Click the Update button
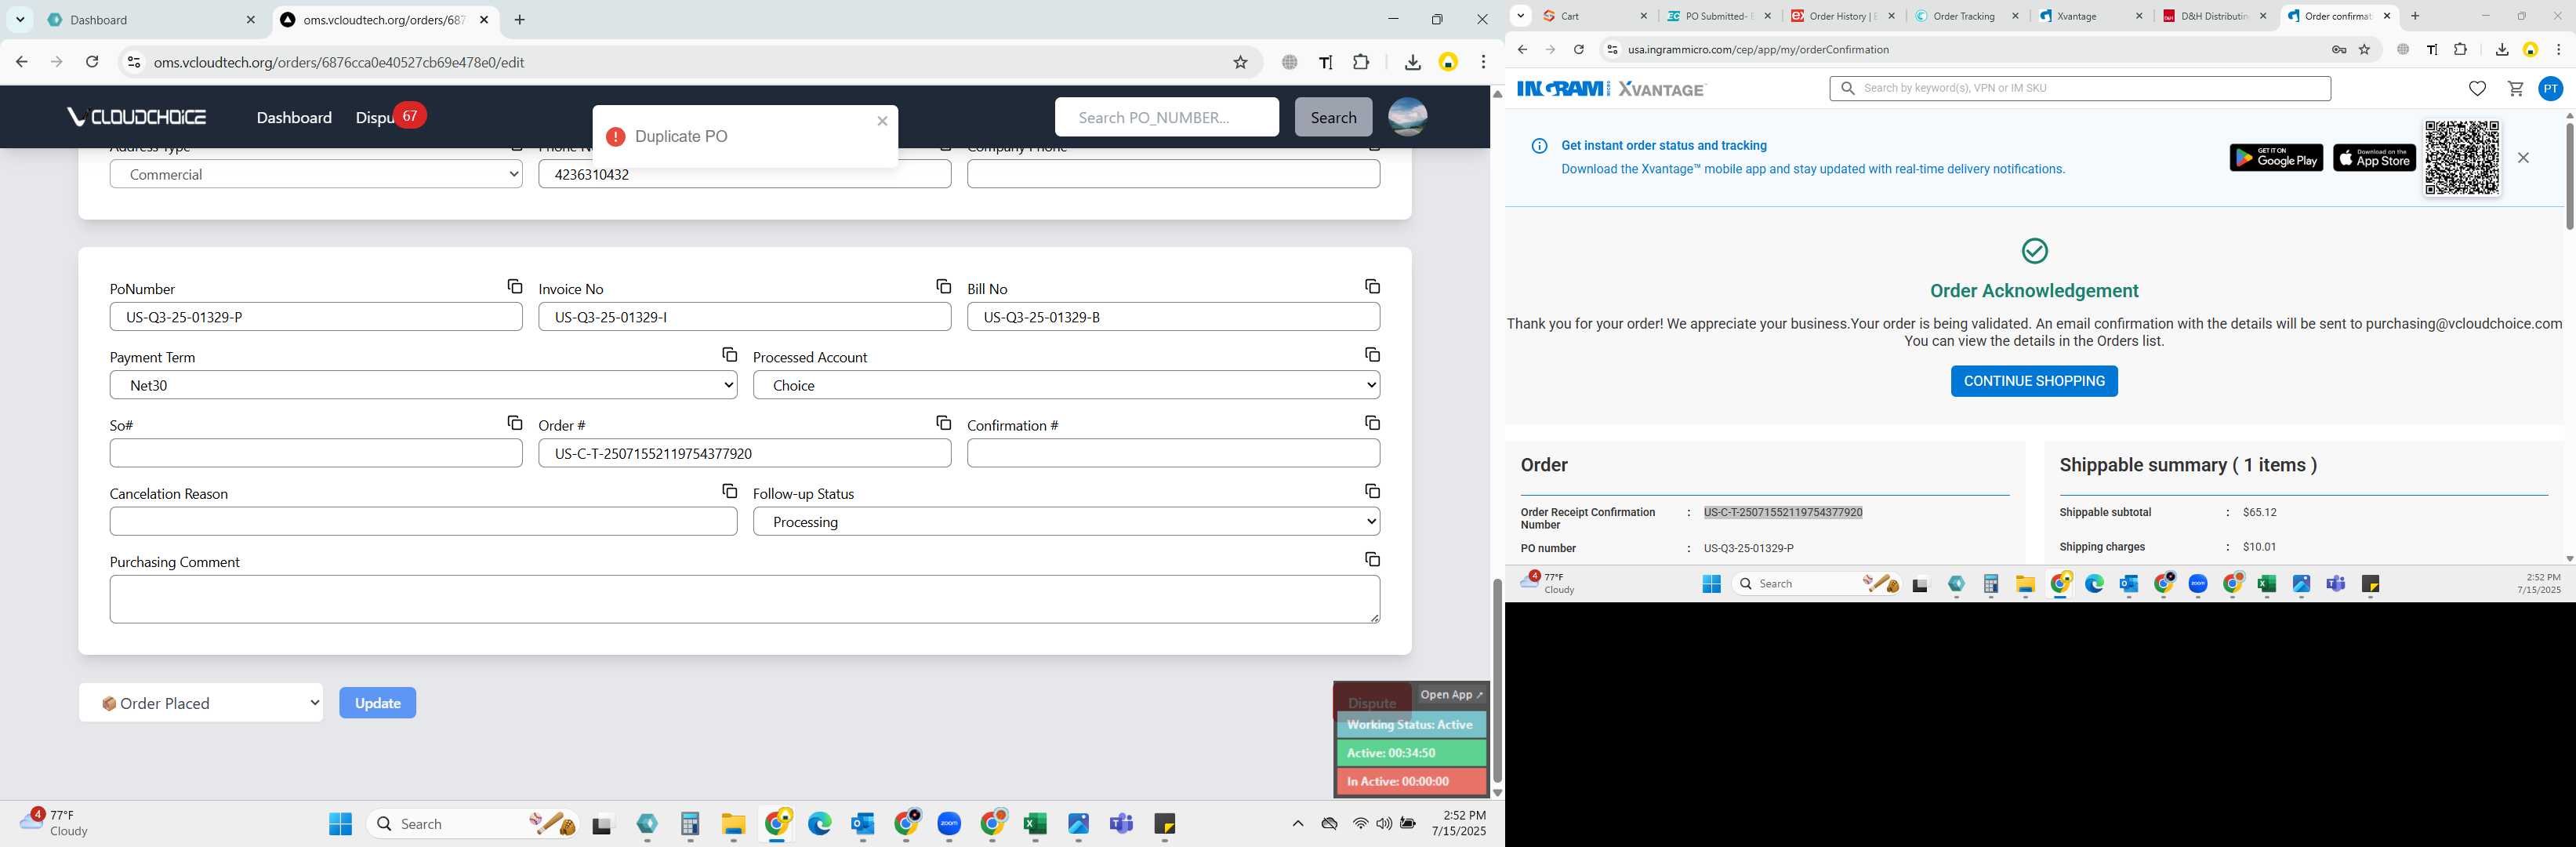This screenshot has width=2576, height=847. [377, 703]
